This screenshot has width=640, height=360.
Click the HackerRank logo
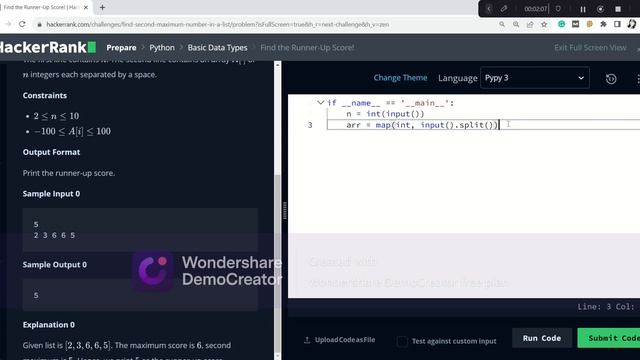tap(48, 47)
